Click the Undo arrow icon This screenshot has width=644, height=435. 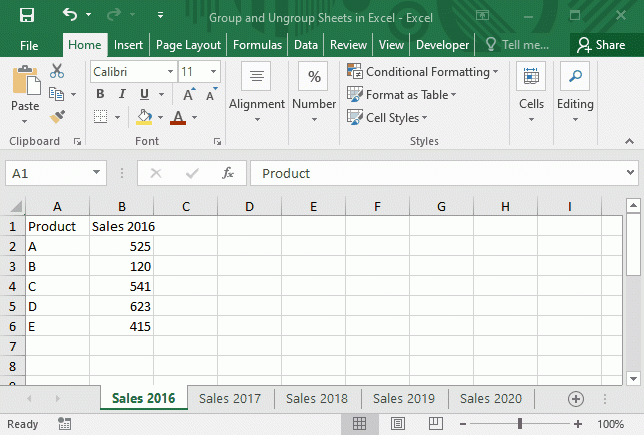click(70, 15)
